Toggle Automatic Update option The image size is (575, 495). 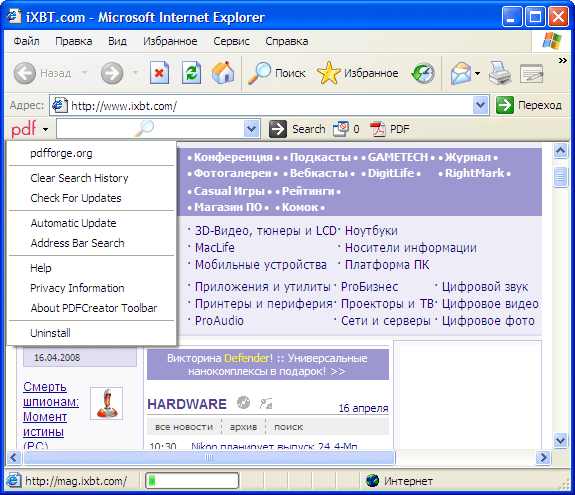[x=92, y=223]
